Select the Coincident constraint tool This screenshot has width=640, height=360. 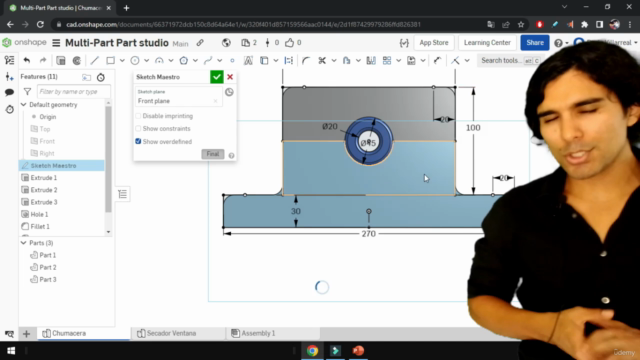[x=455, y=60]
